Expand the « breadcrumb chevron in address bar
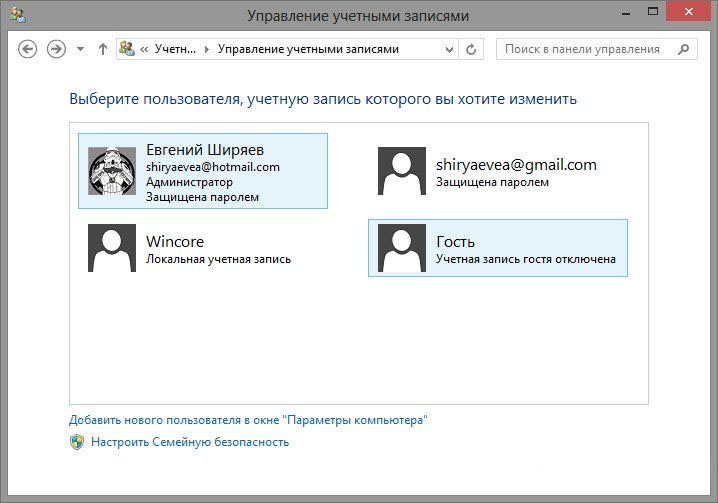The height and width of the screenshot is (503, 718). pos(145,49)
